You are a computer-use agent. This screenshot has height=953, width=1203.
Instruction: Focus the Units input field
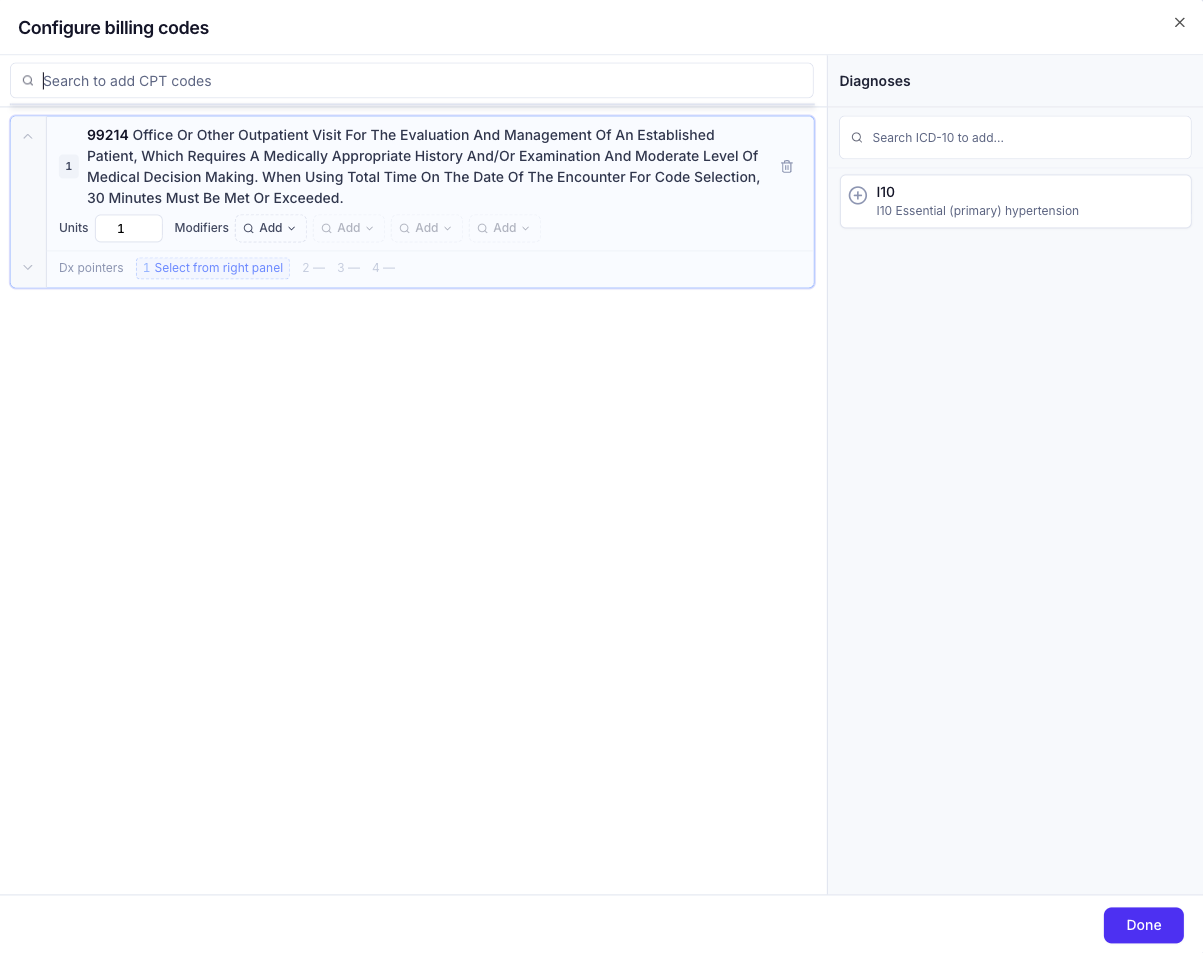129,228
